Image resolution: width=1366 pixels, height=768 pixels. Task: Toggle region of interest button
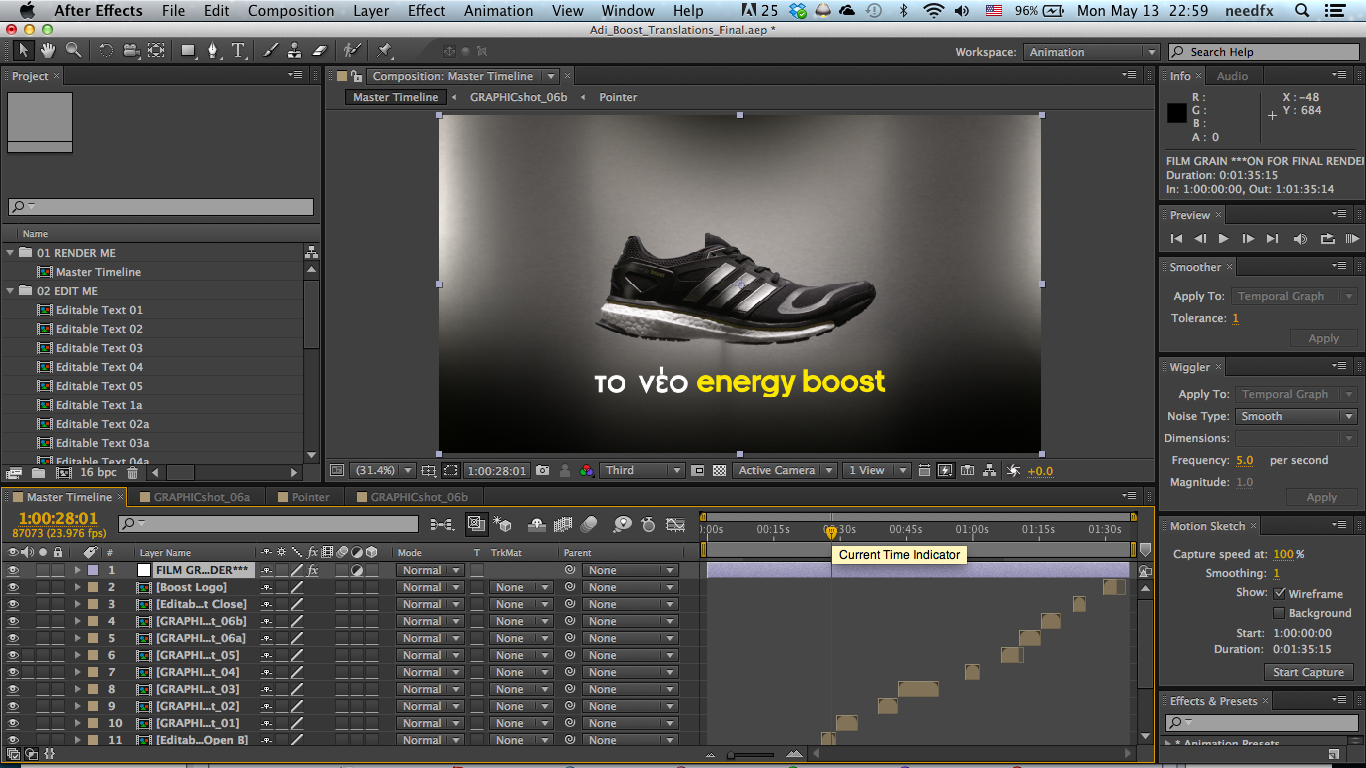(697, 470)
